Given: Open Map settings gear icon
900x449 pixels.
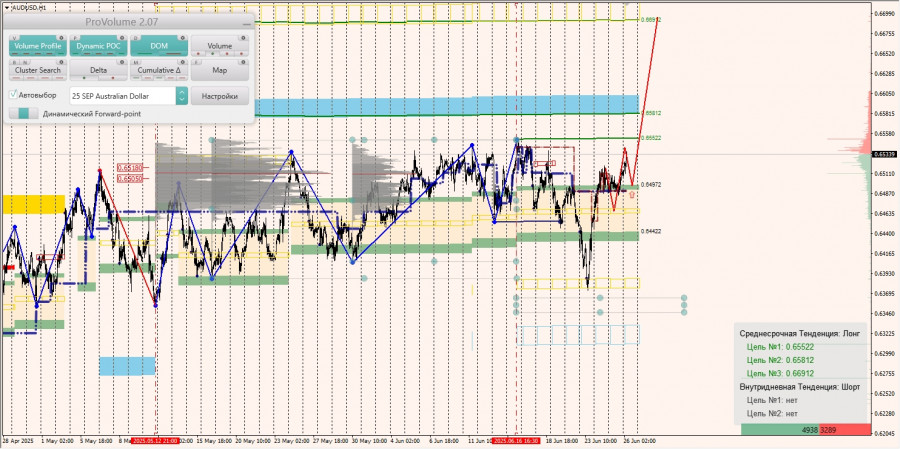Looking at the screenshot, I should pyautogui.click(x=243, y=62).
